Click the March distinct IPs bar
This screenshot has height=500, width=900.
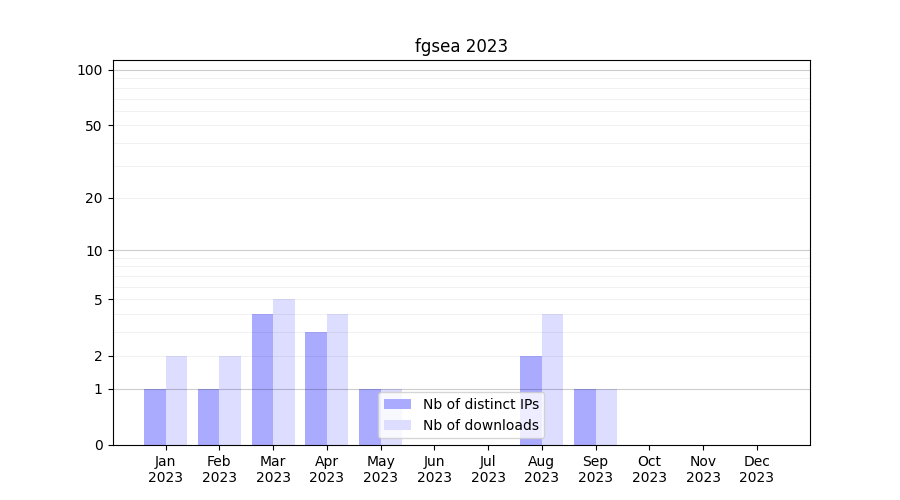262,379
